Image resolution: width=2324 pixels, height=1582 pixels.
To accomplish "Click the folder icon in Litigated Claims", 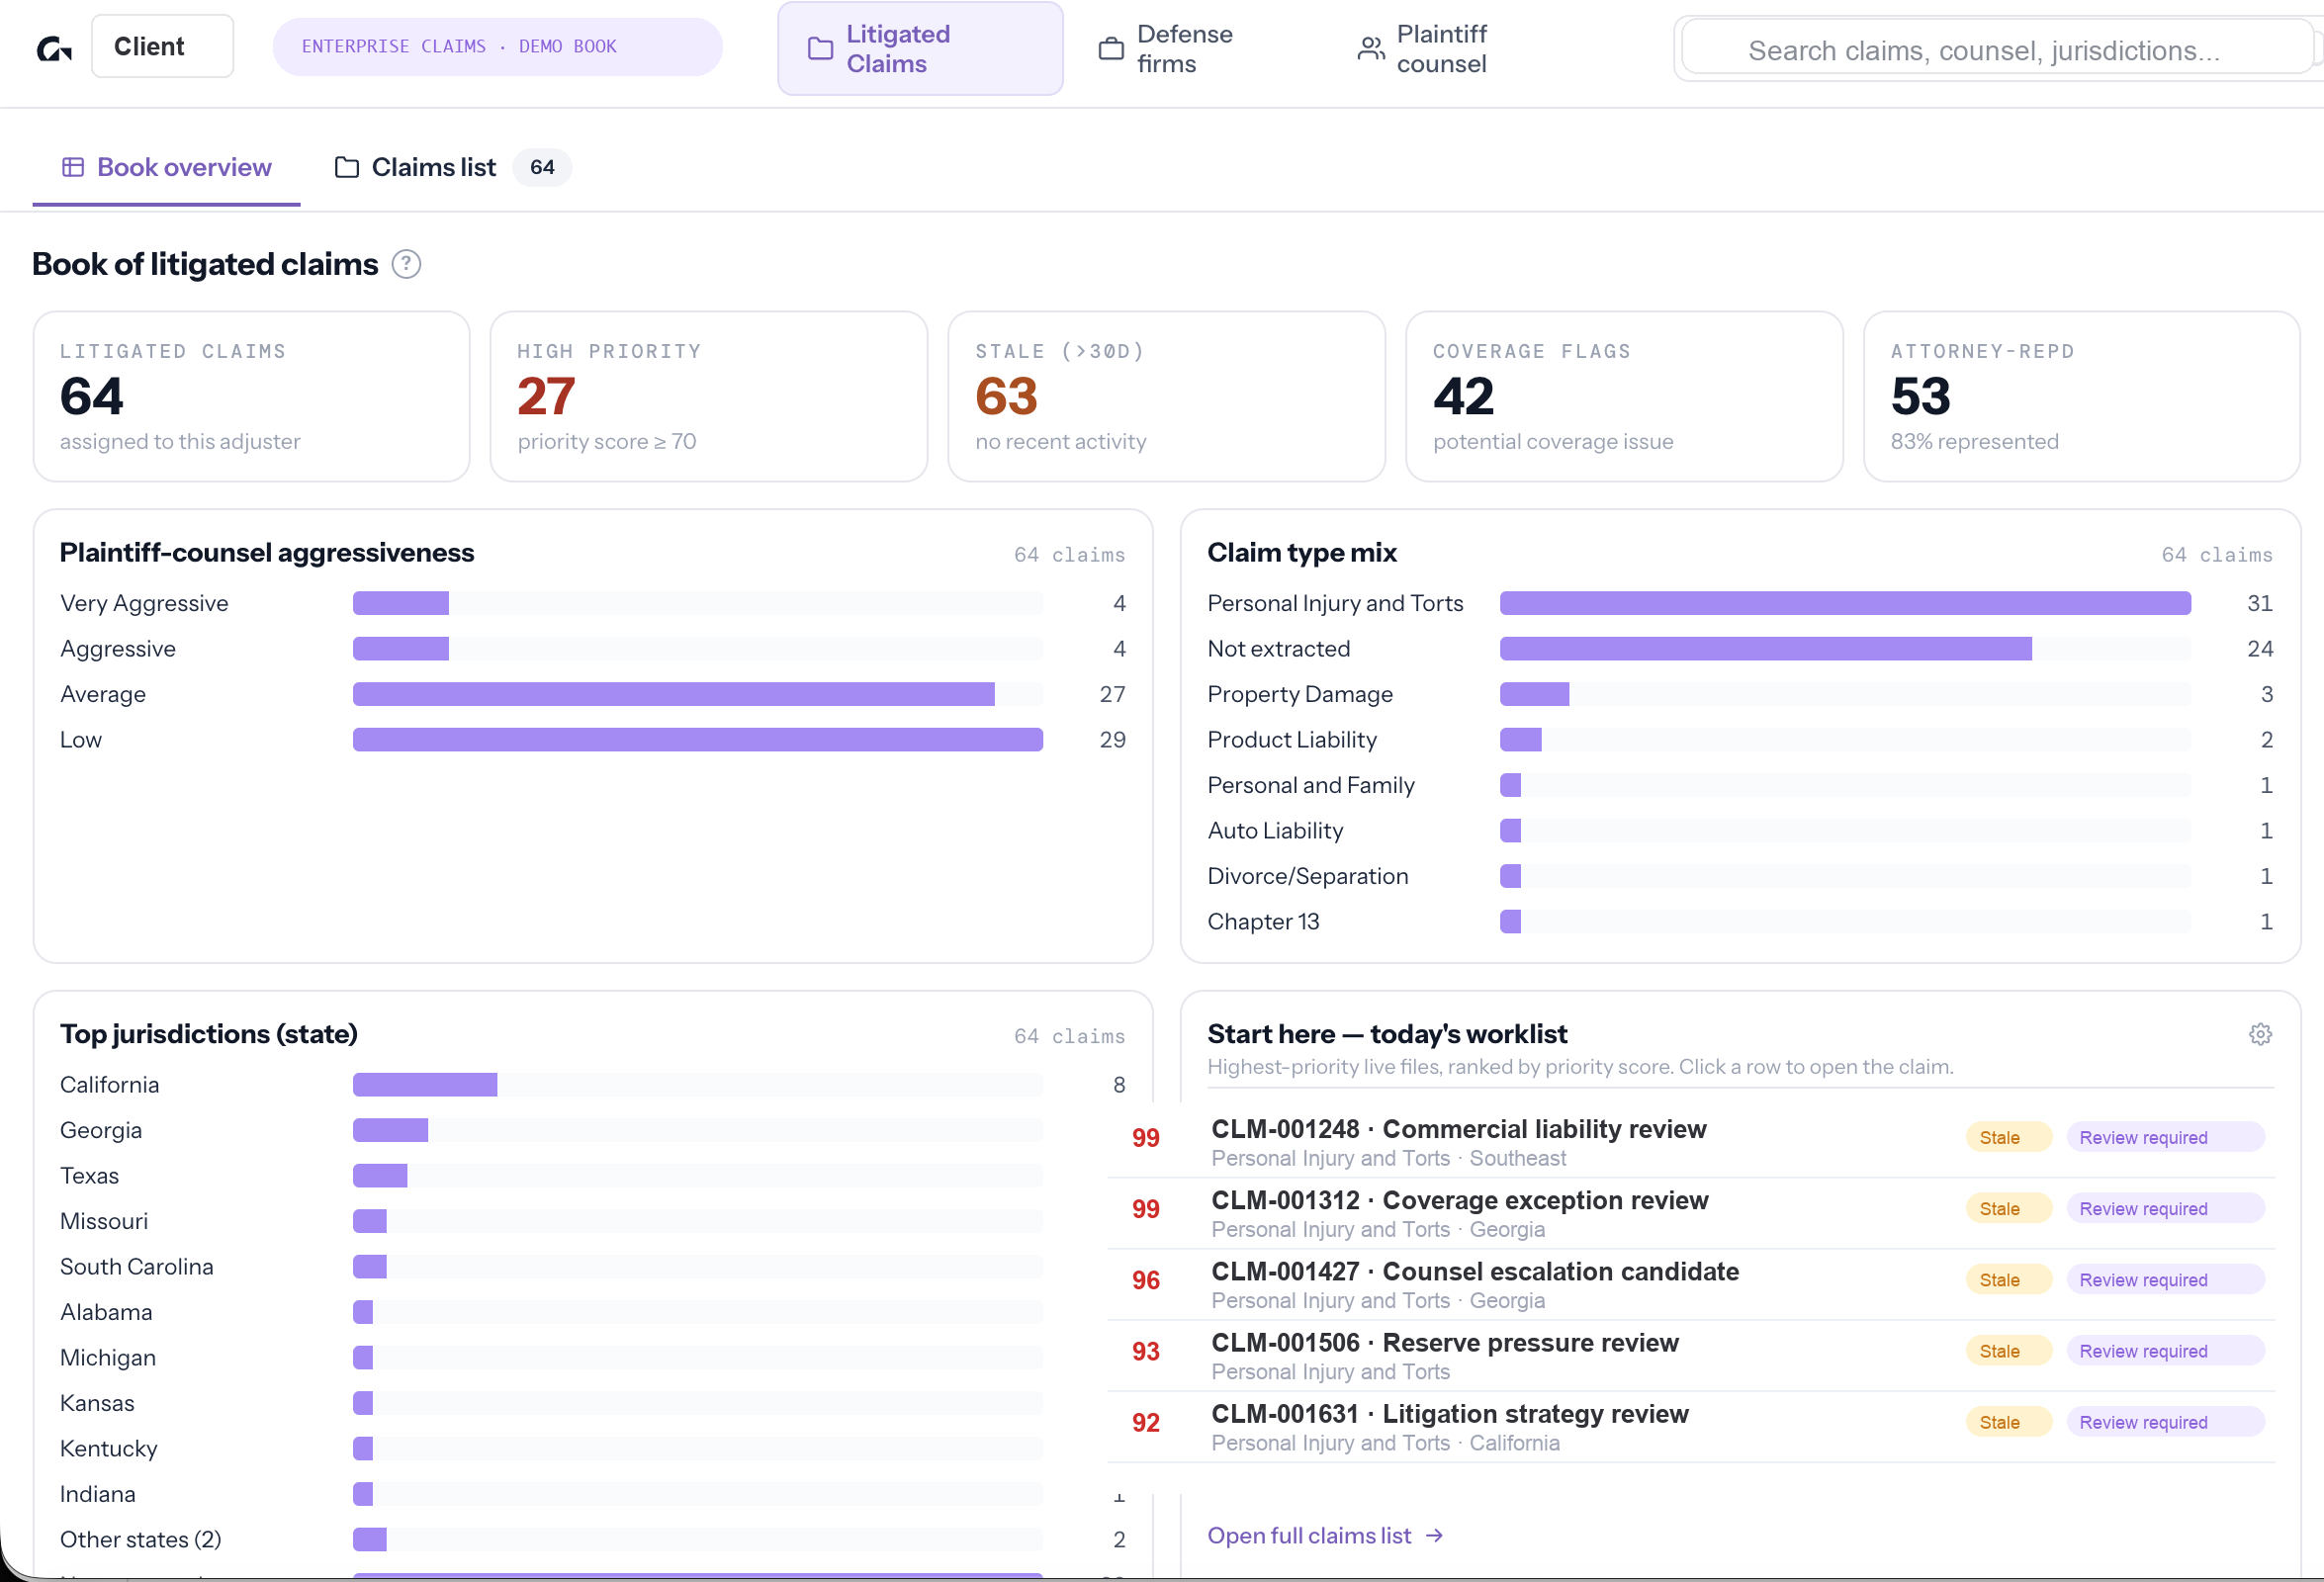I will coord(820,48).
